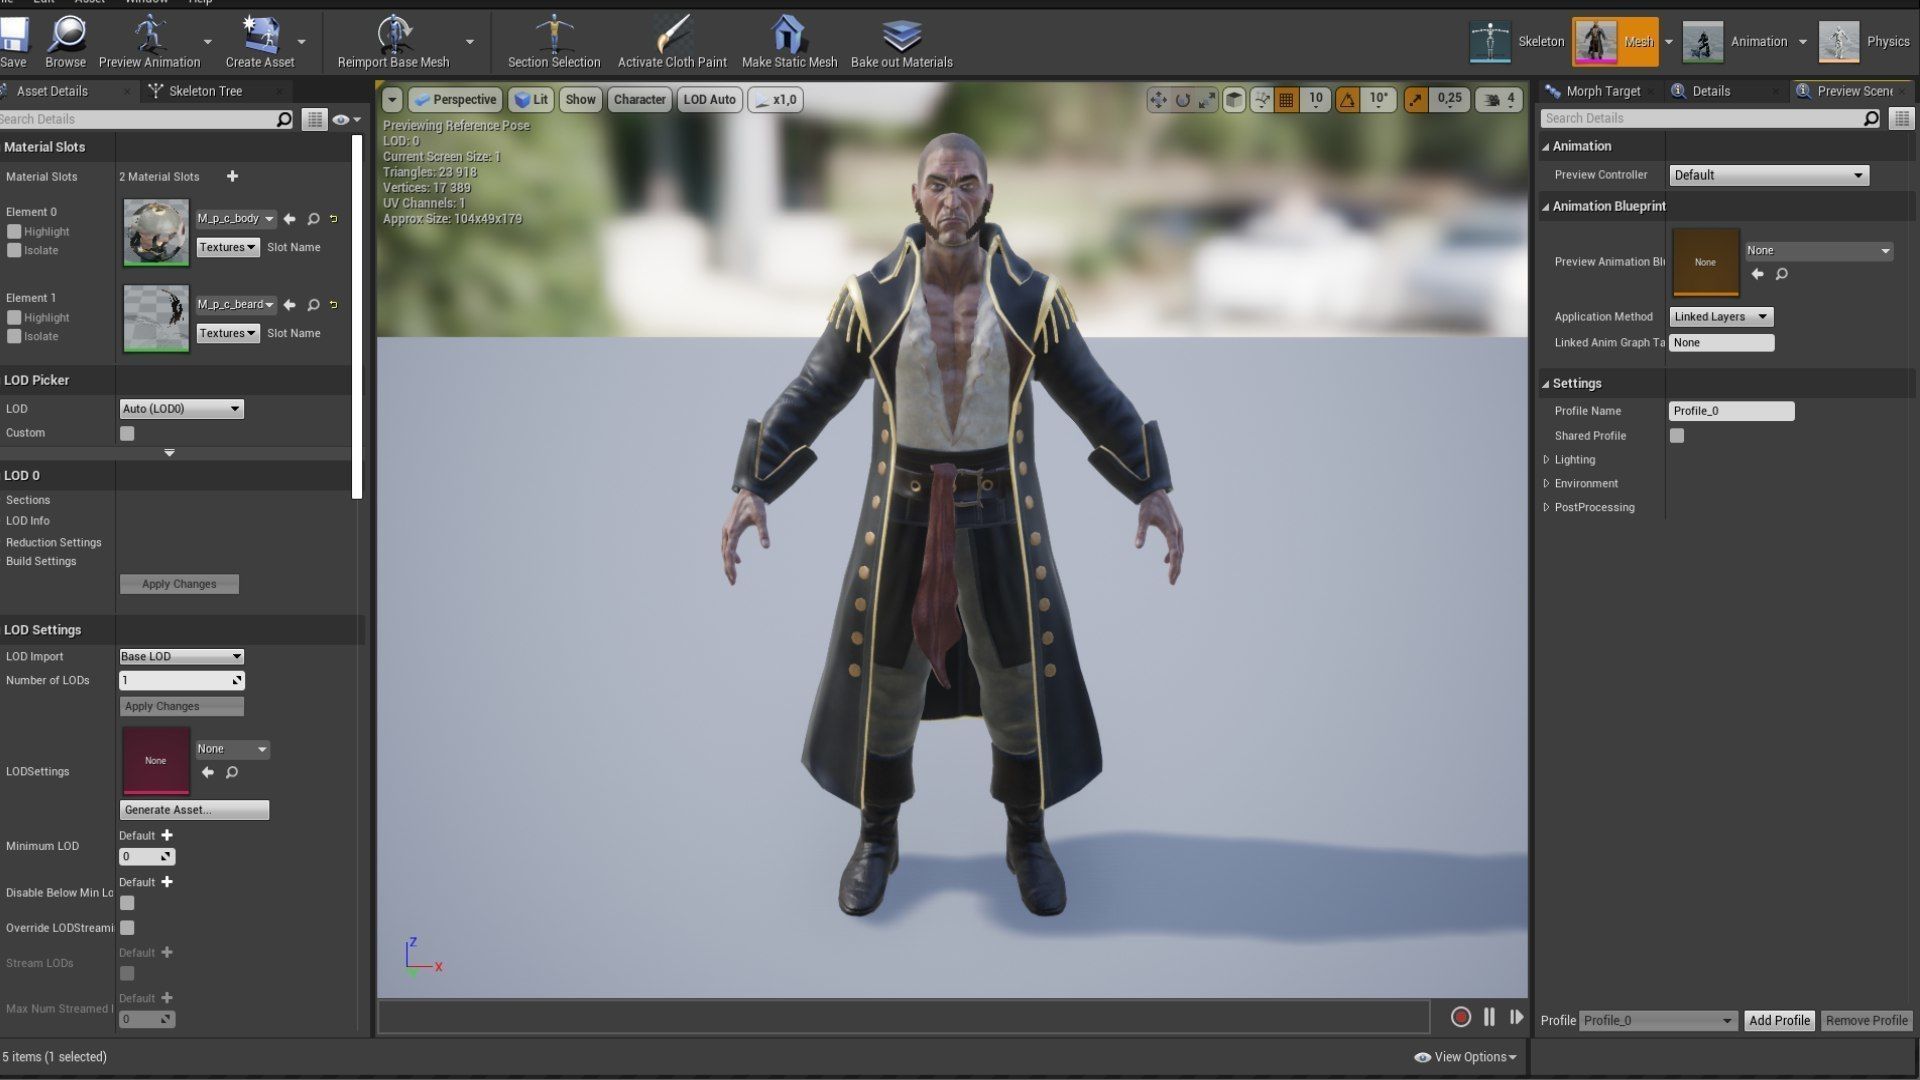Open LOD Auto viewport menu
Viewport: 1920px width, 1080px height.
tap(710, 99)
